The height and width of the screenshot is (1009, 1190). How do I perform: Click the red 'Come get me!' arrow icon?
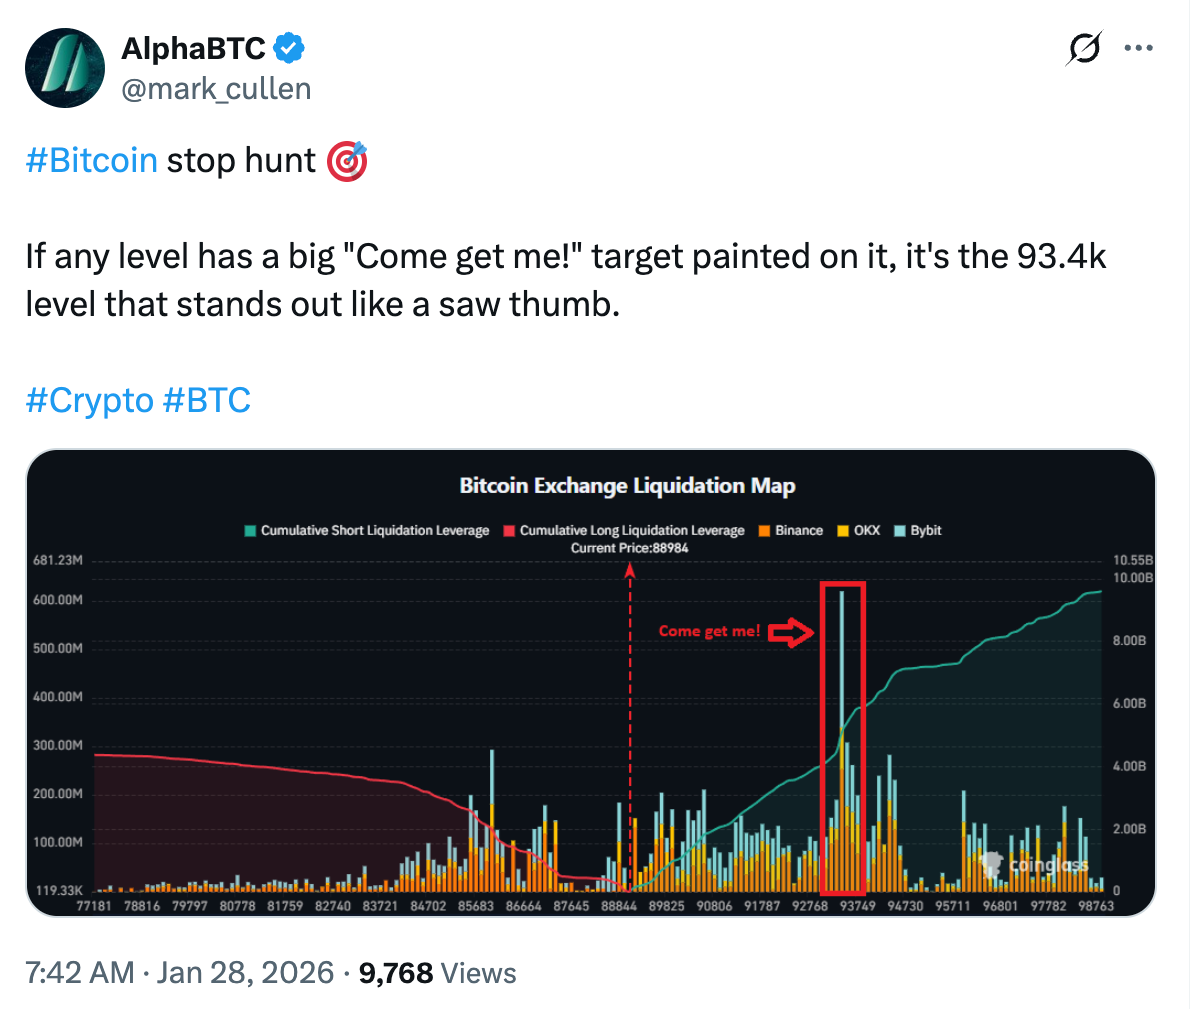pos(793,632)
